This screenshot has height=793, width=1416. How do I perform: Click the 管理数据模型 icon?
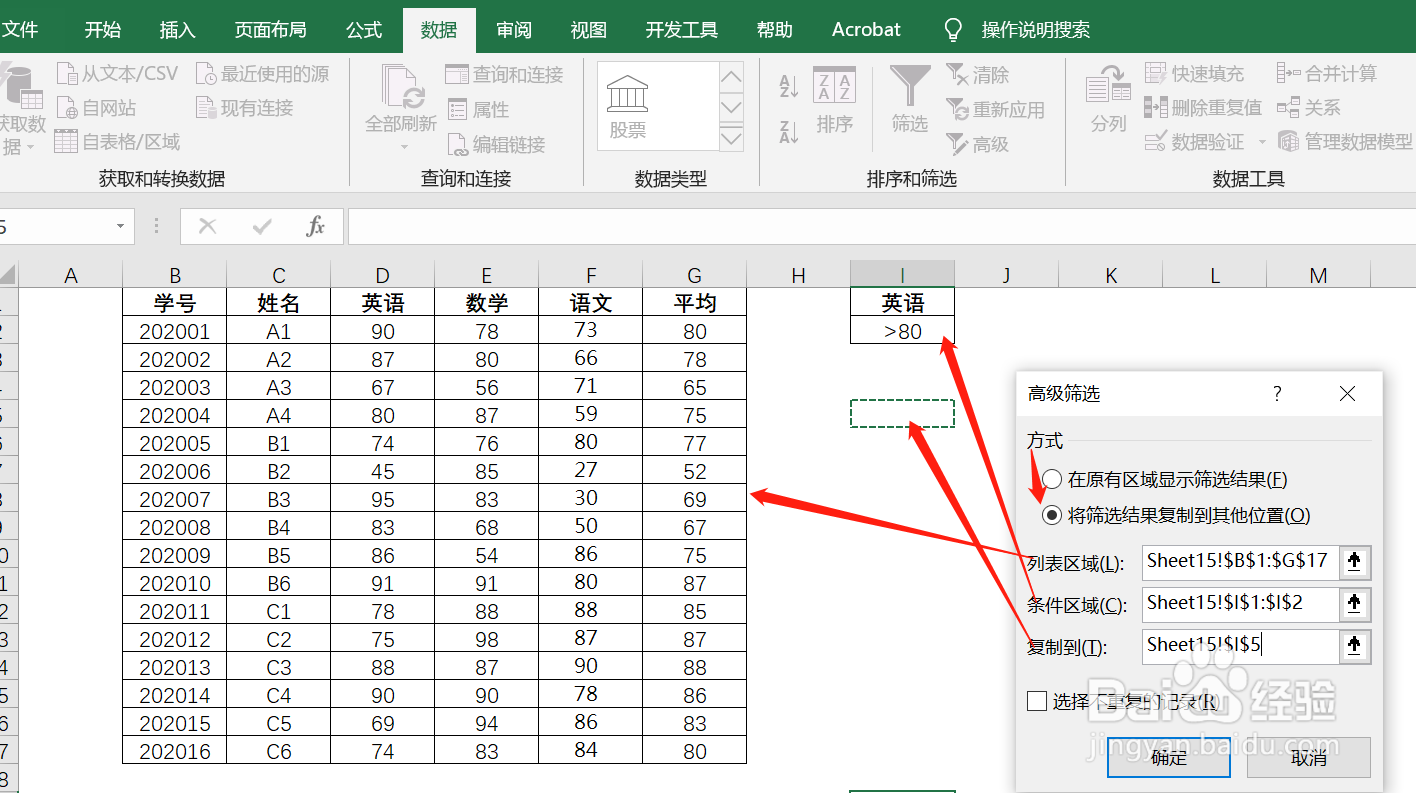coord(1288,142)
